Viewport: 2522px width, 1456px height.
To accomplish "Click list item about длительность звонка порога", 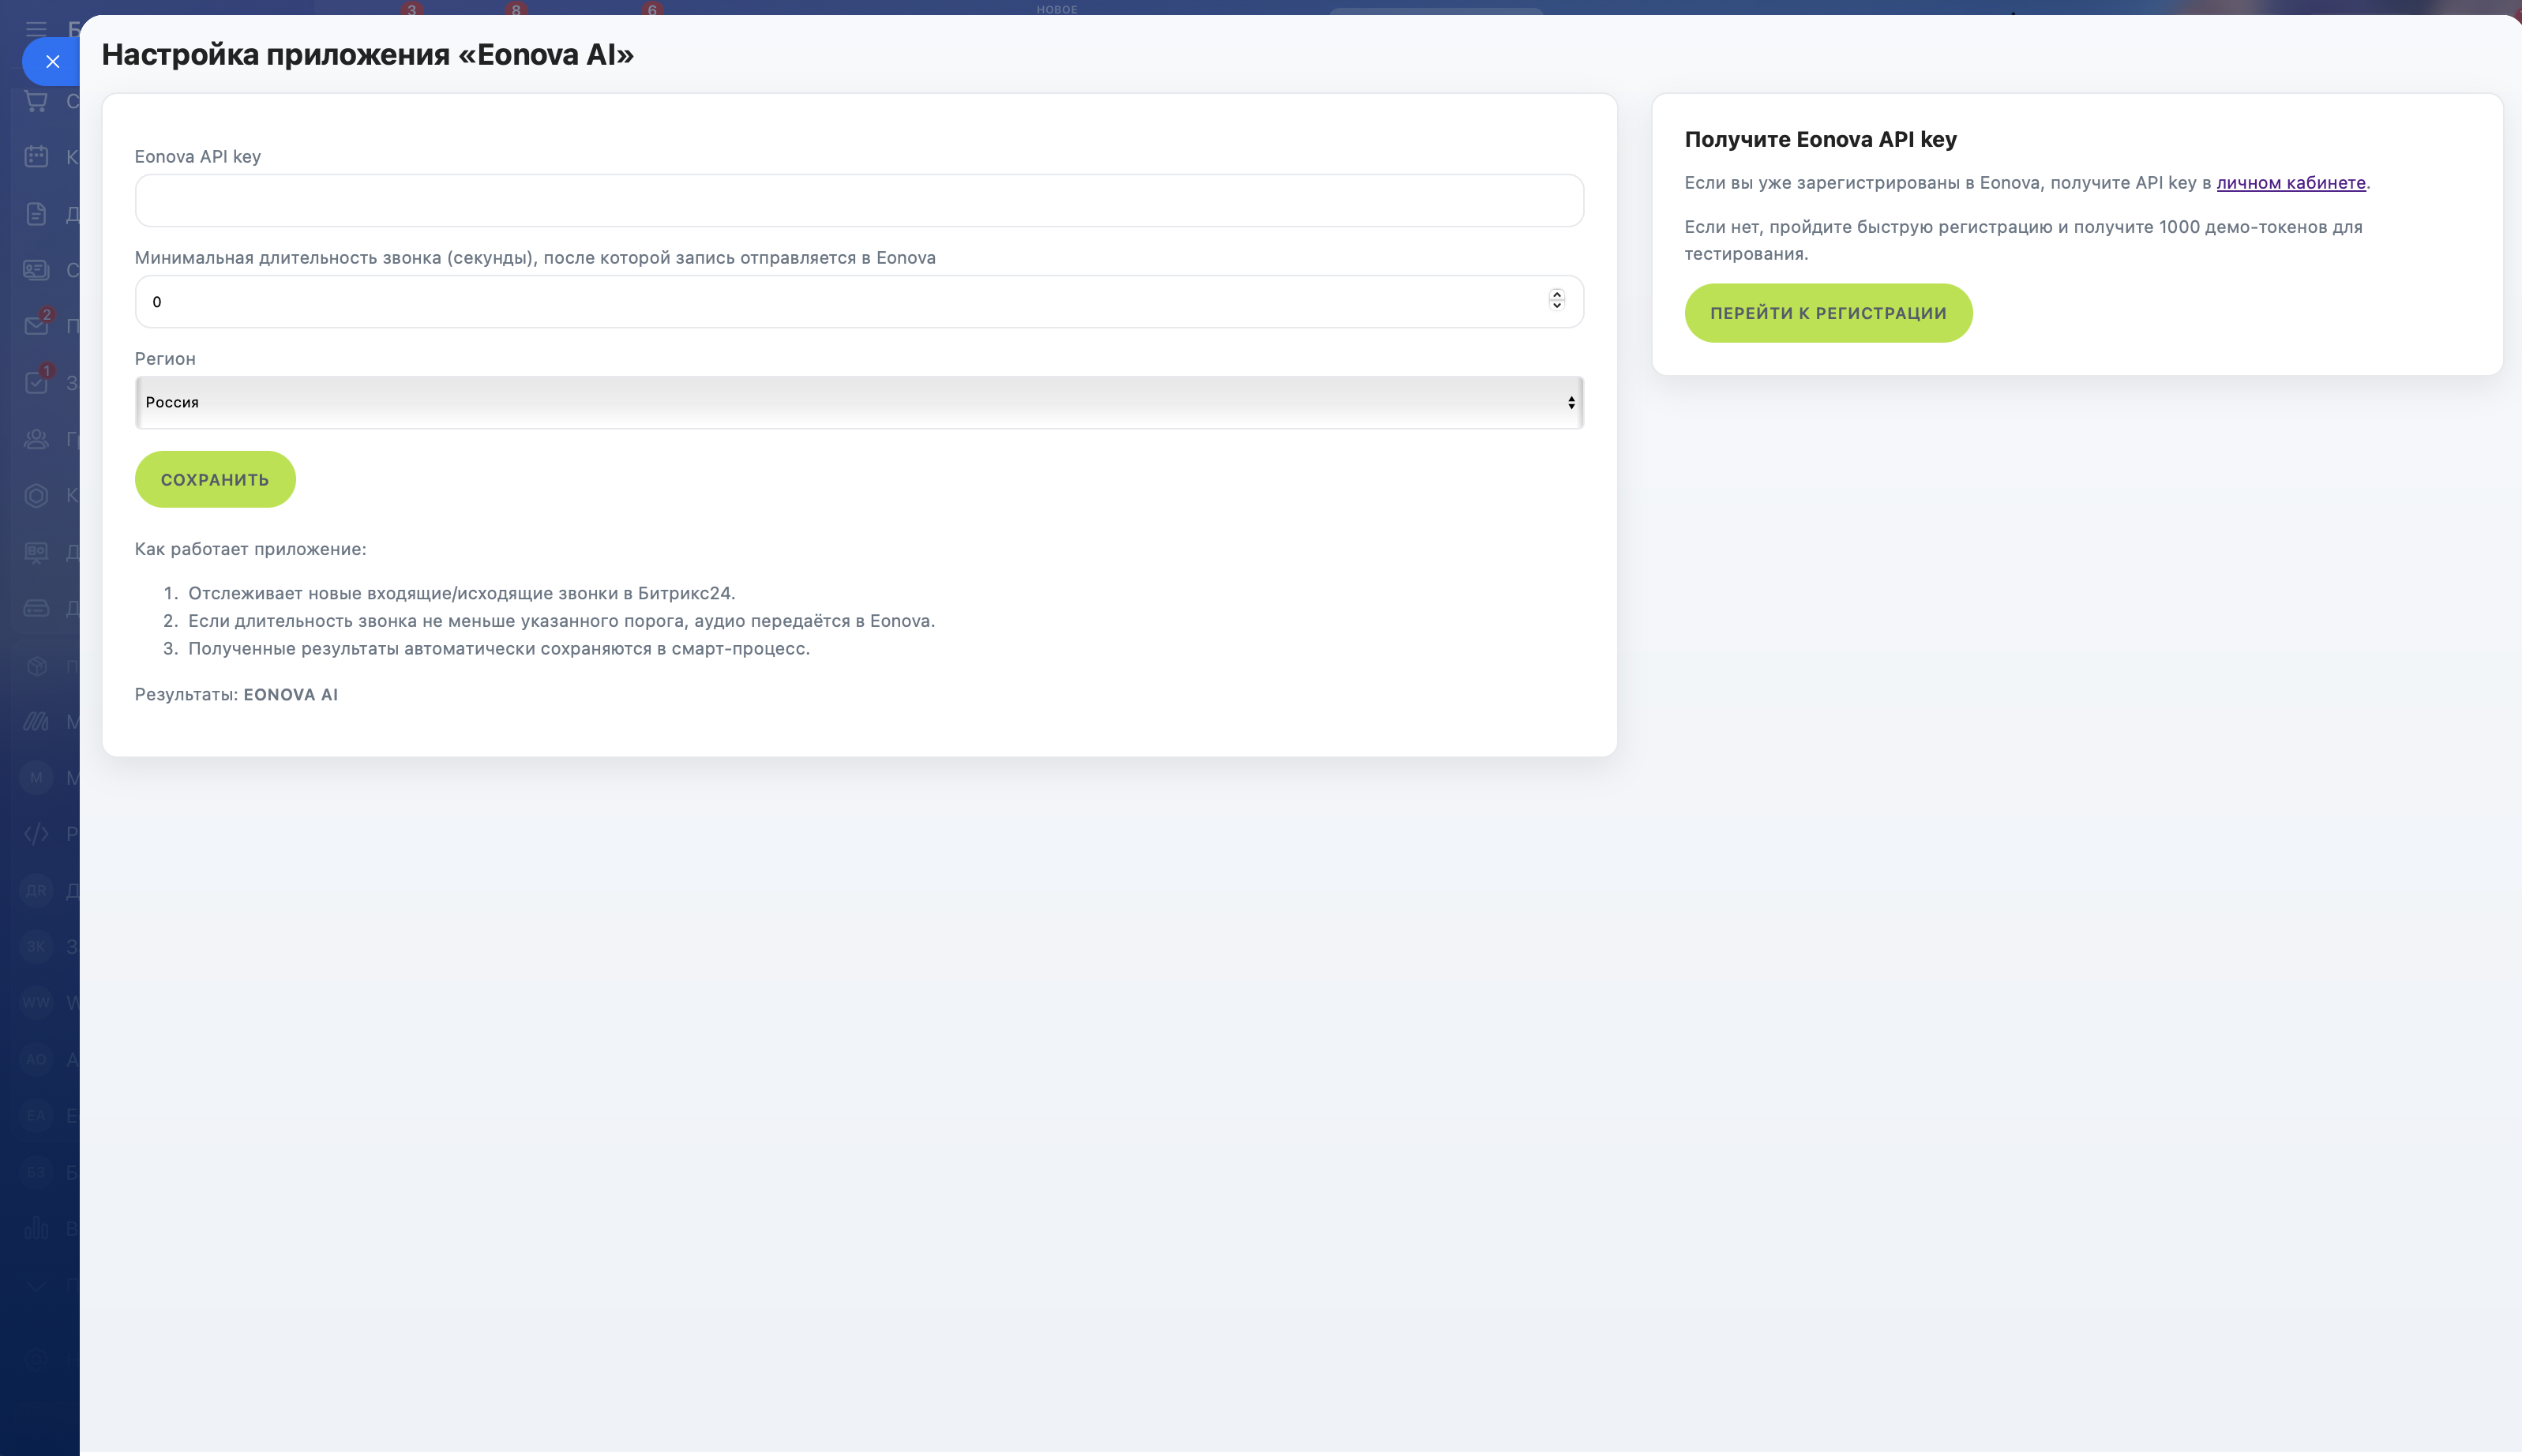I will [x=562, y=622].
